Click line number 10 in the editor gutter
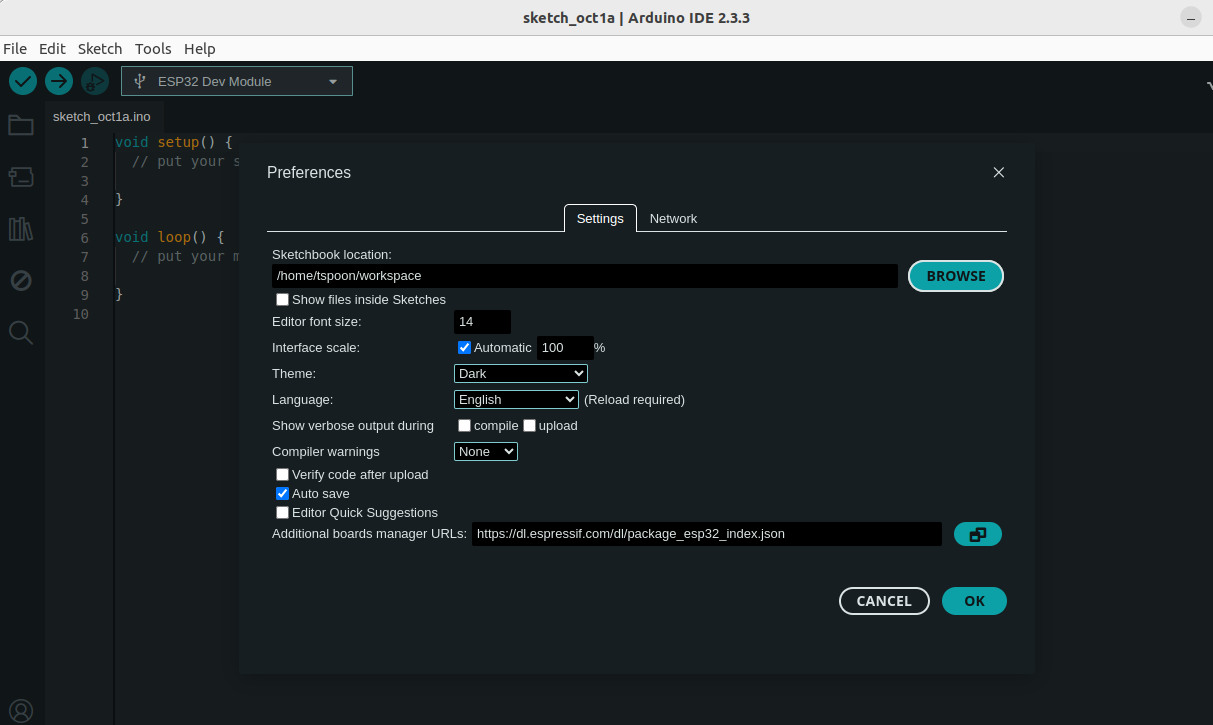1213x725 pixels. point(80,314)
